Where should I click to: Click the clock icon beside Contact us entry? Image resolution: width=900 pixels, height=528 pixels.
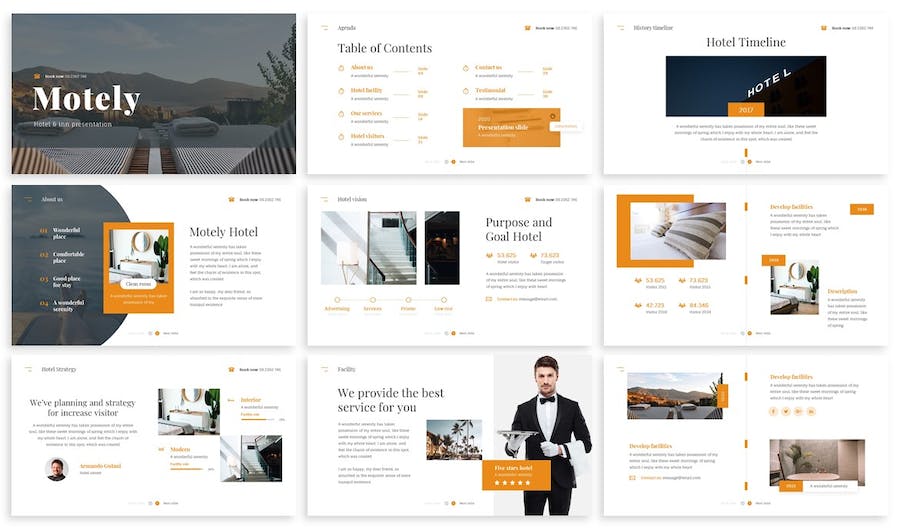pos(466,69)
